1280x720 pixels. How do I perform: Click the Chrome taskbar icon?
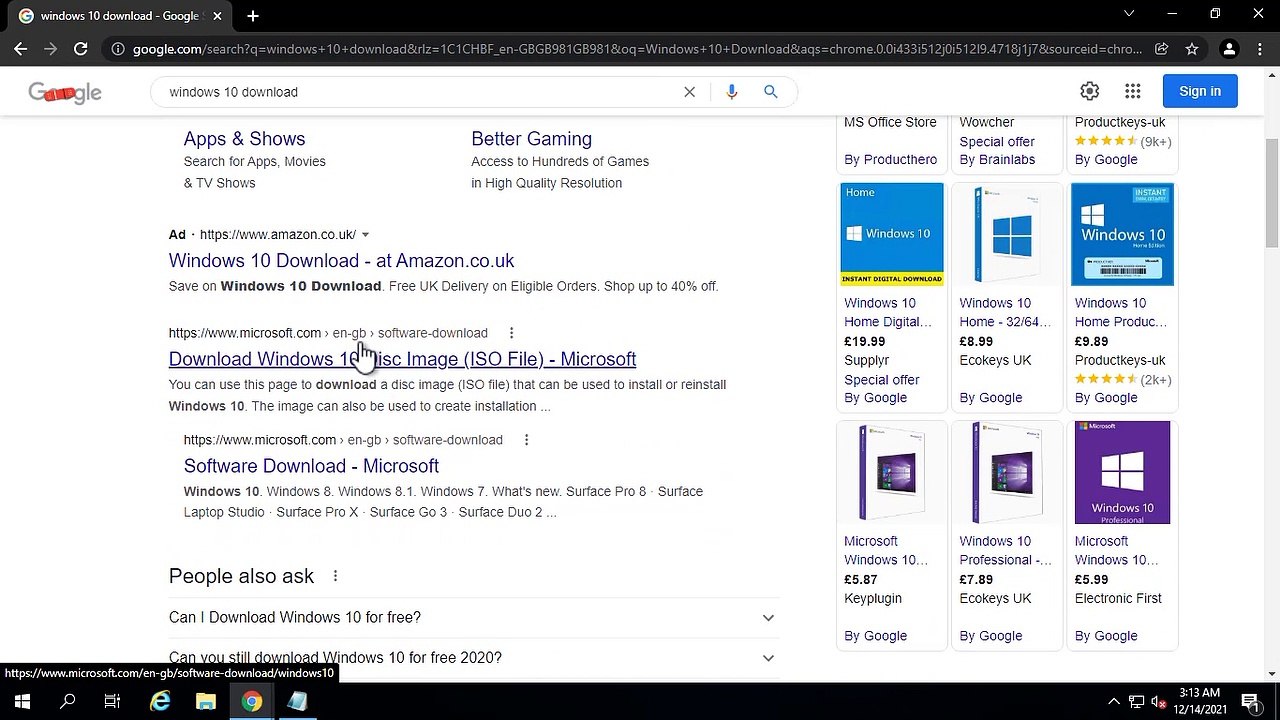click(x=252, y=701)
